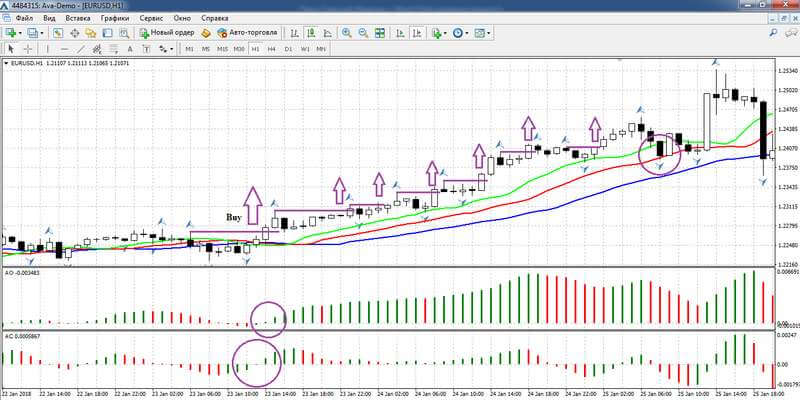The height and width of the screenshot is (400, 800).
Task: Switch to the M5 timeframe
Action: pyautogui.click(x=206, y=49)
